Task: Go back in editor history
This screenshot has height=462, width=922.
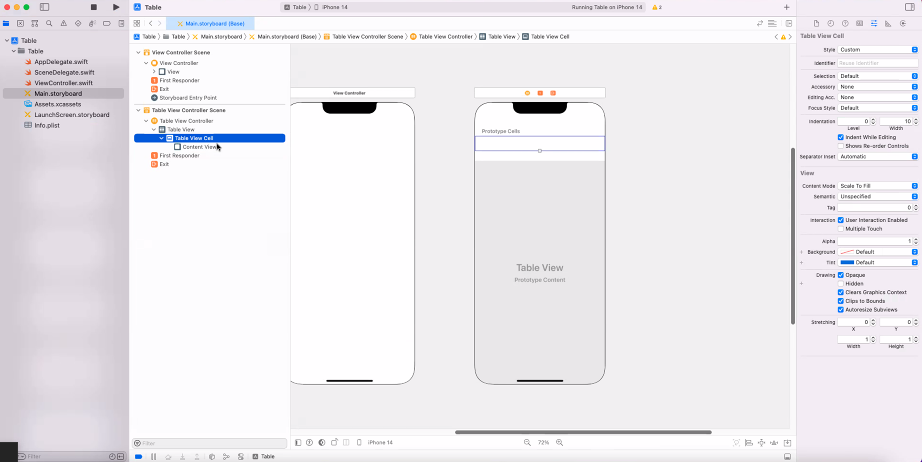Action: (x=151, y=24)
